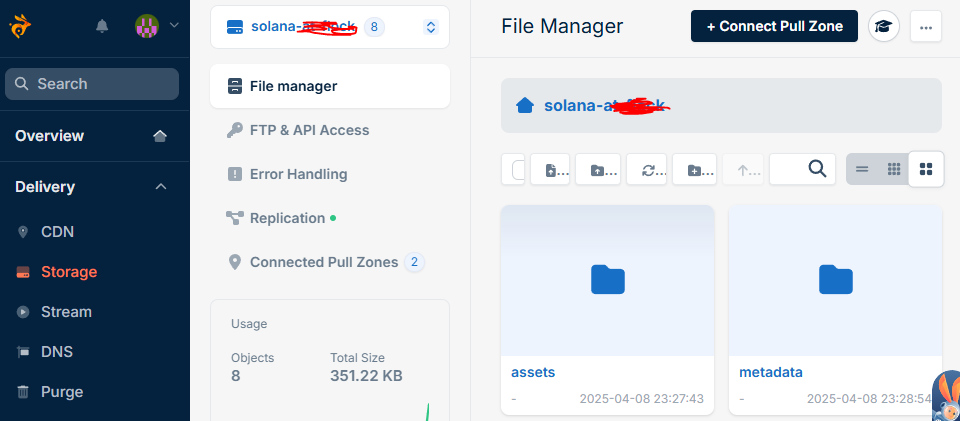Open the storage zone selector dropdown
960x421 pixels.
(x=330, y=27)
